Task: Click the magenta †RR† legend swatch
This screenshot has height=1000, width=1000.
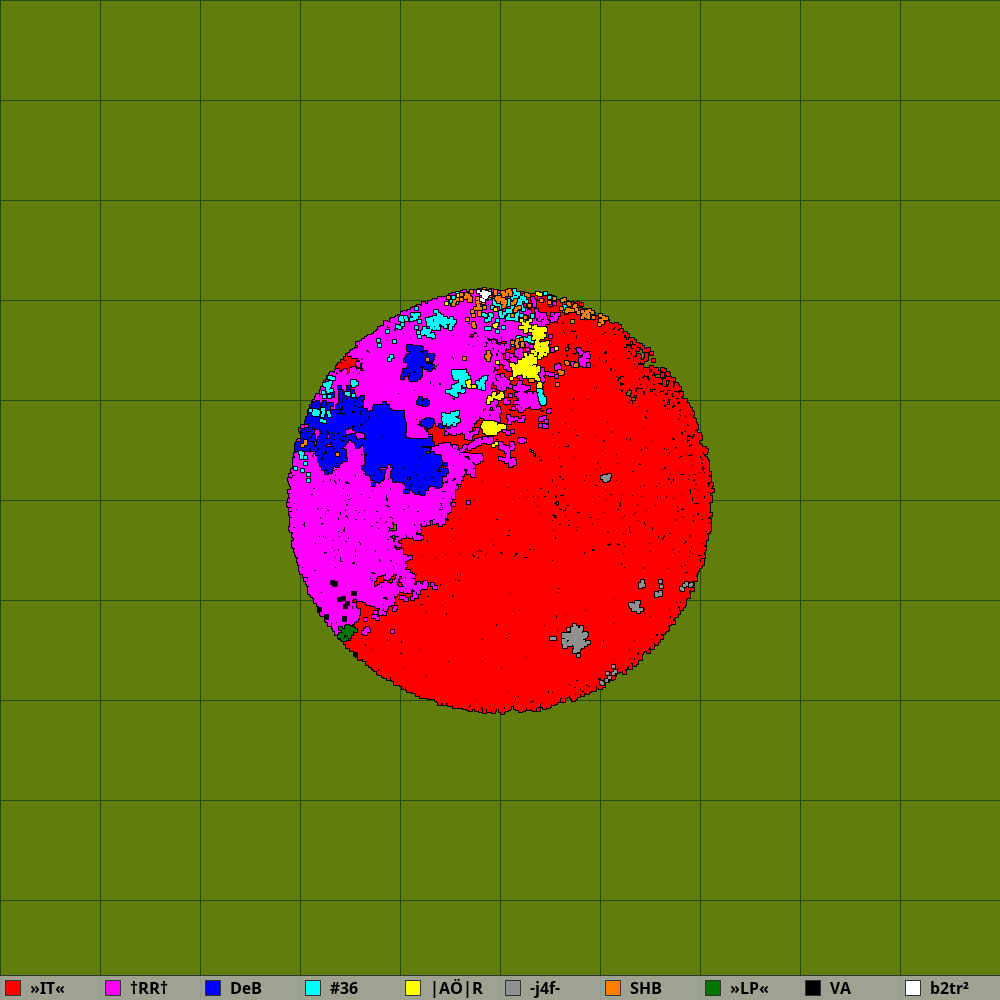Action: tap(113, 988)
